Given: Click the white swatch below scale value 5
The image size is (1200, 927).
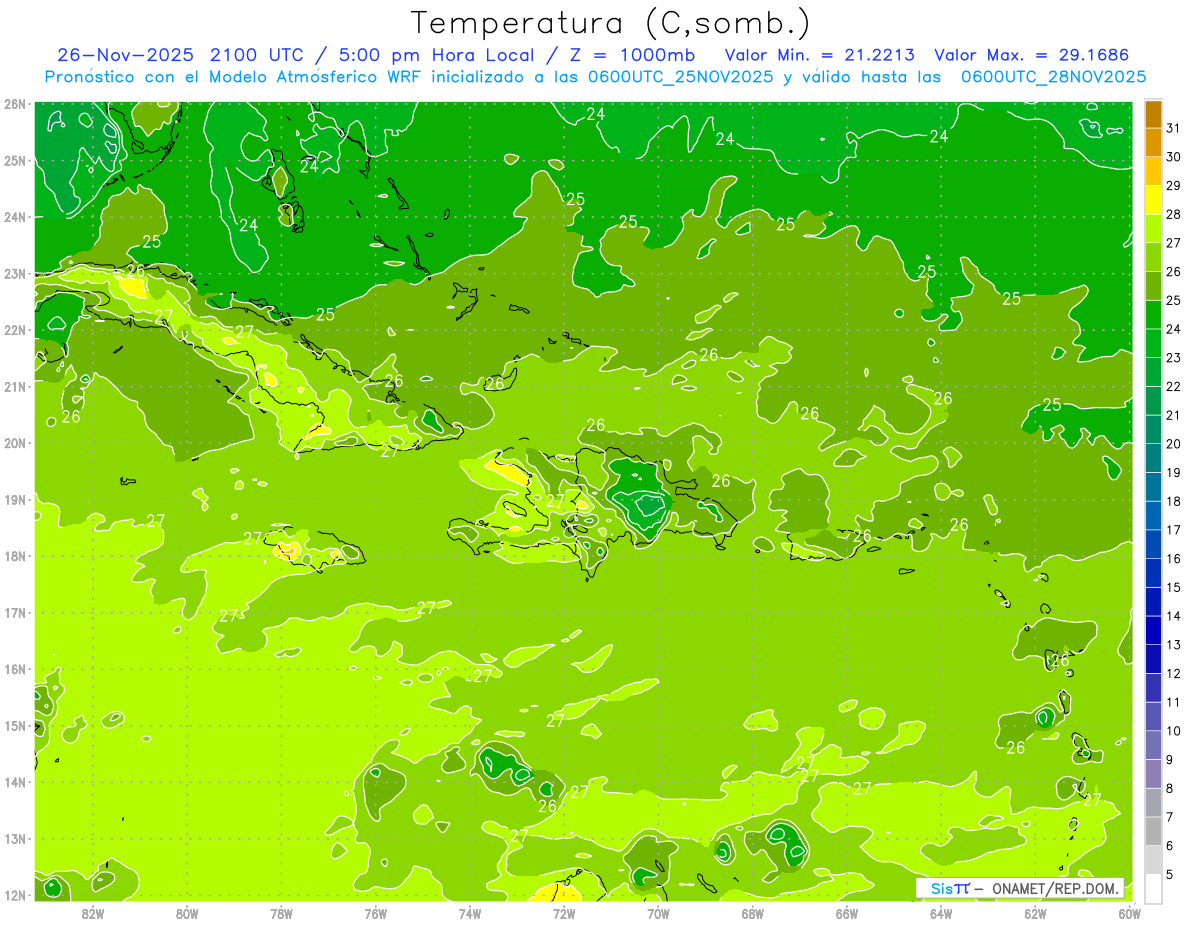Looking at the screenshot, I should coord(1153,888).
